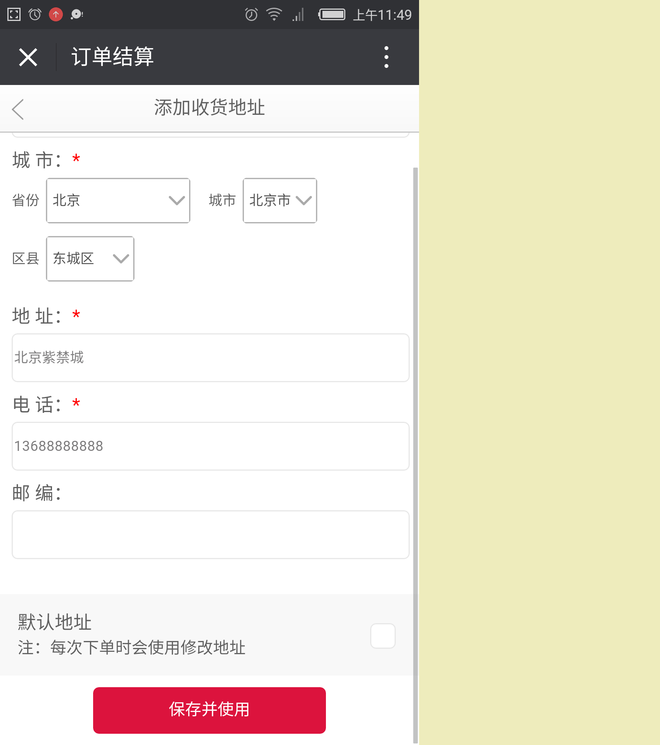Tap the 订单结算 title text
660x745 pixels.
(113, 57)
